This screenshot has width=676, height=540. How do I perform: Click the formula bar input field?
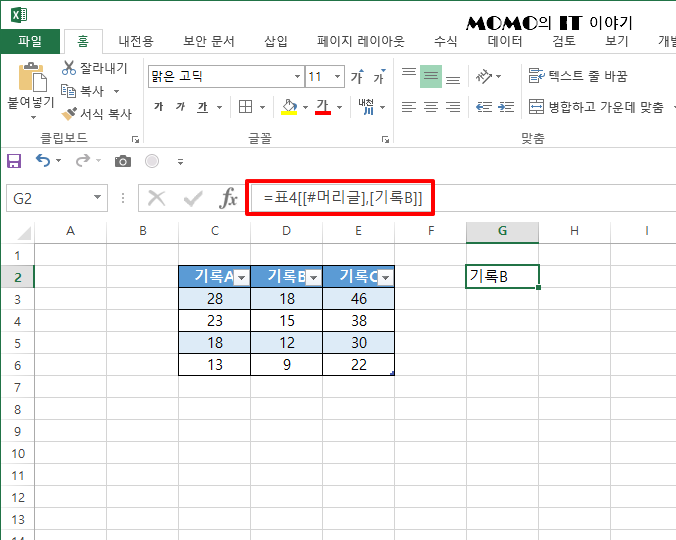click(x=463, y=198)
